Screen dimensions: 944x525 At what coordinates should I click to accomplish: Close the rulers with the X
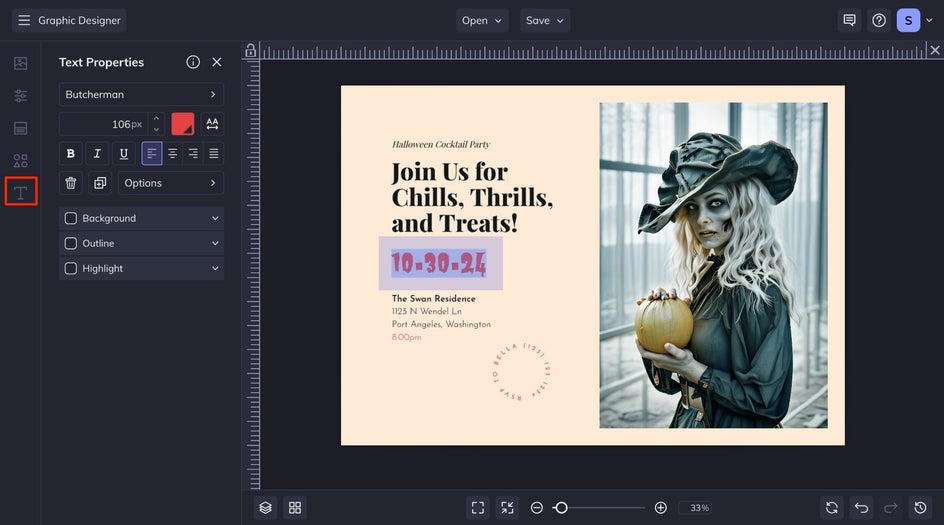[934, 50]
